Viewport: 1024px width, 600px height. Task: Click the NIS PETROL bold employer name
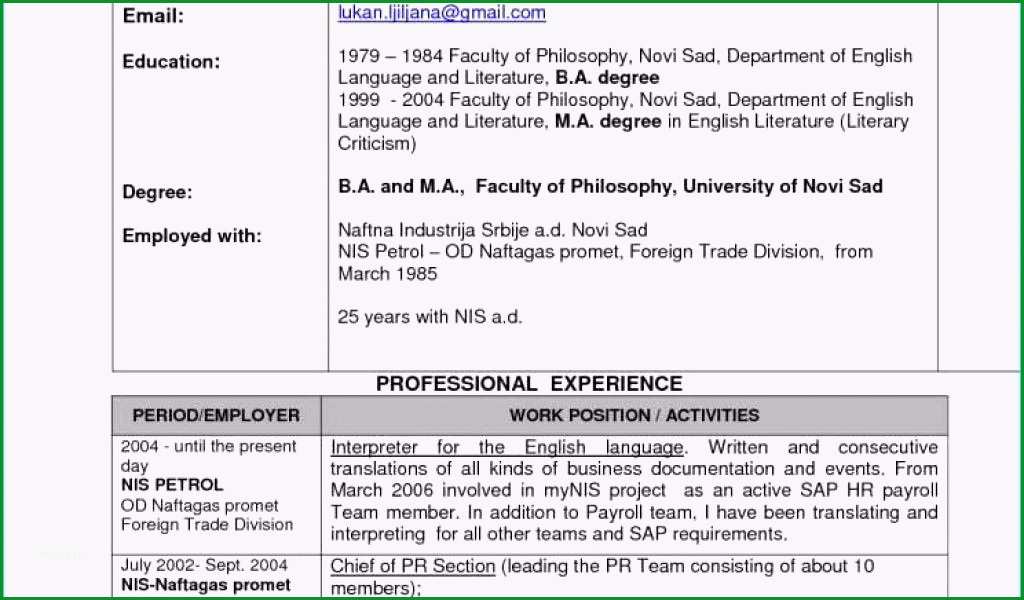pyautogui.click(x=172, y=484)
